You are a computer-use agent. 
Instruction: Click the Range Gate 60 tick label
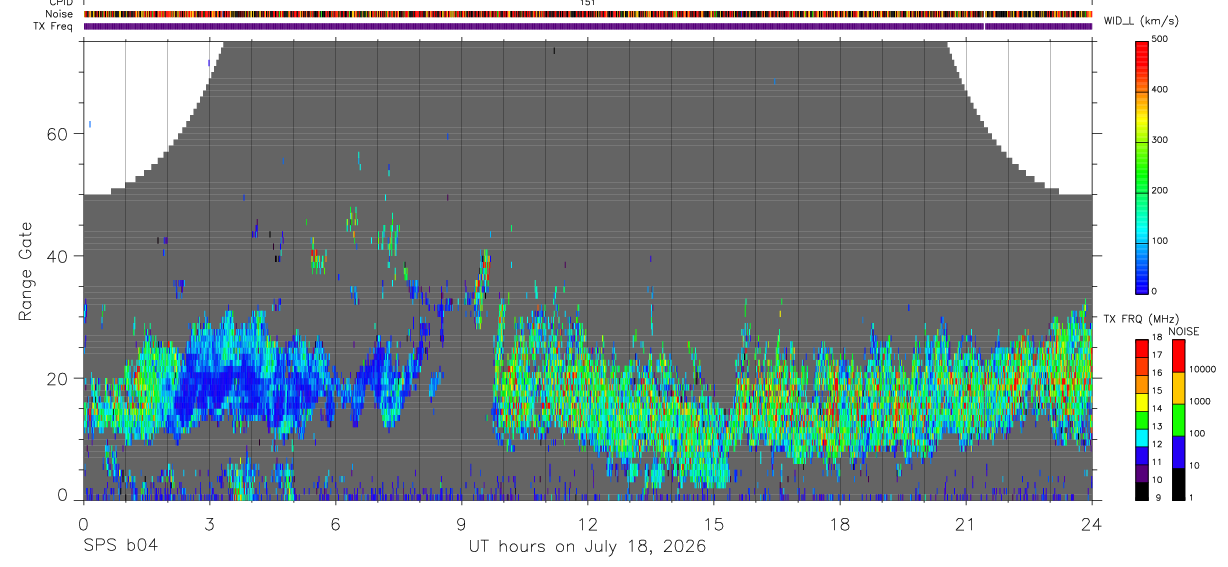[58, 134]
